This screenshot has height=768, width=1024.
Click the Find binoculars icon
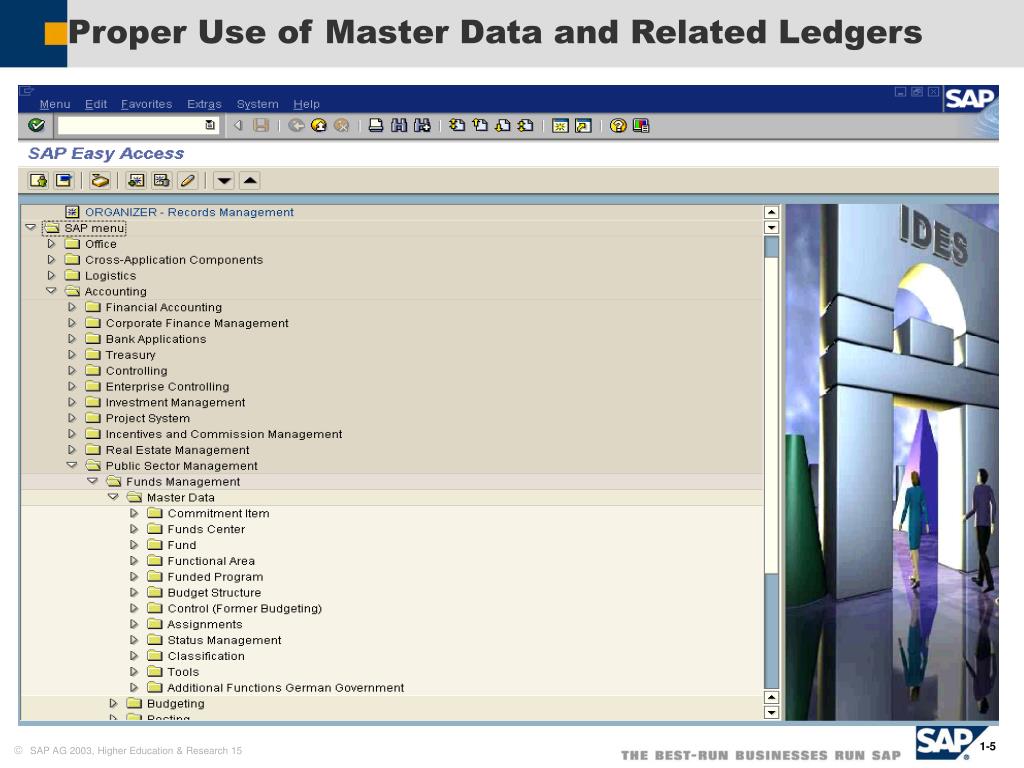click(x=399, y=125)
